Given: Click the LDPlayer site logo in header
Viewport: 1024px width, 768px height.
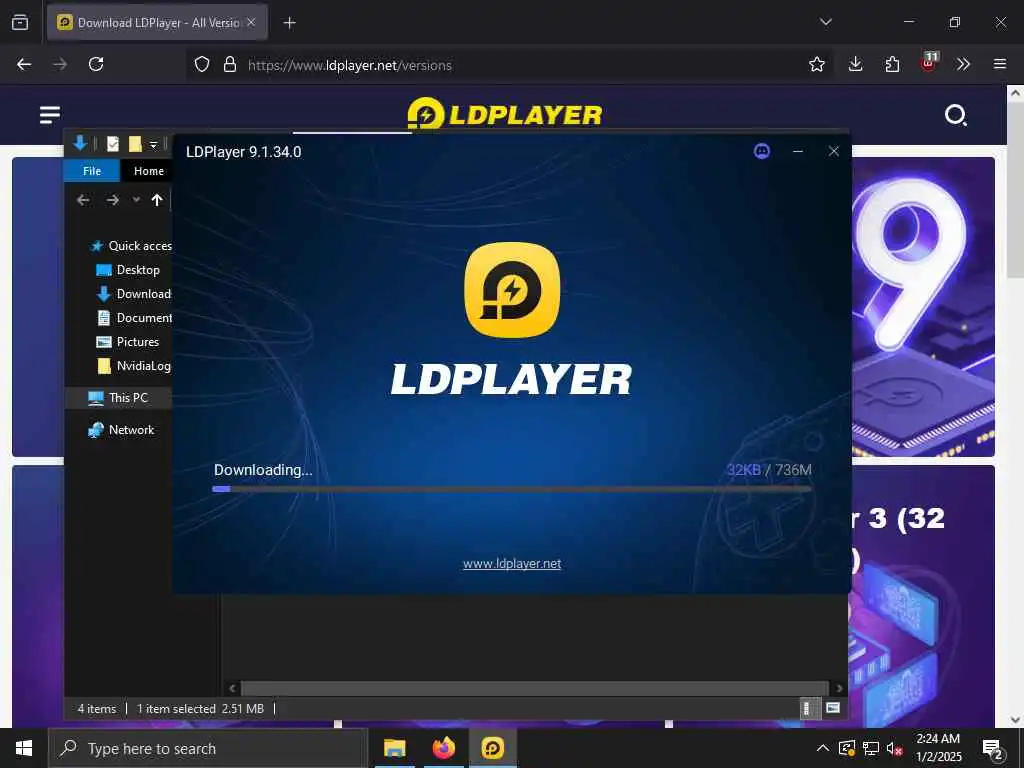Looking at the screenshot, I should [504, 114].
